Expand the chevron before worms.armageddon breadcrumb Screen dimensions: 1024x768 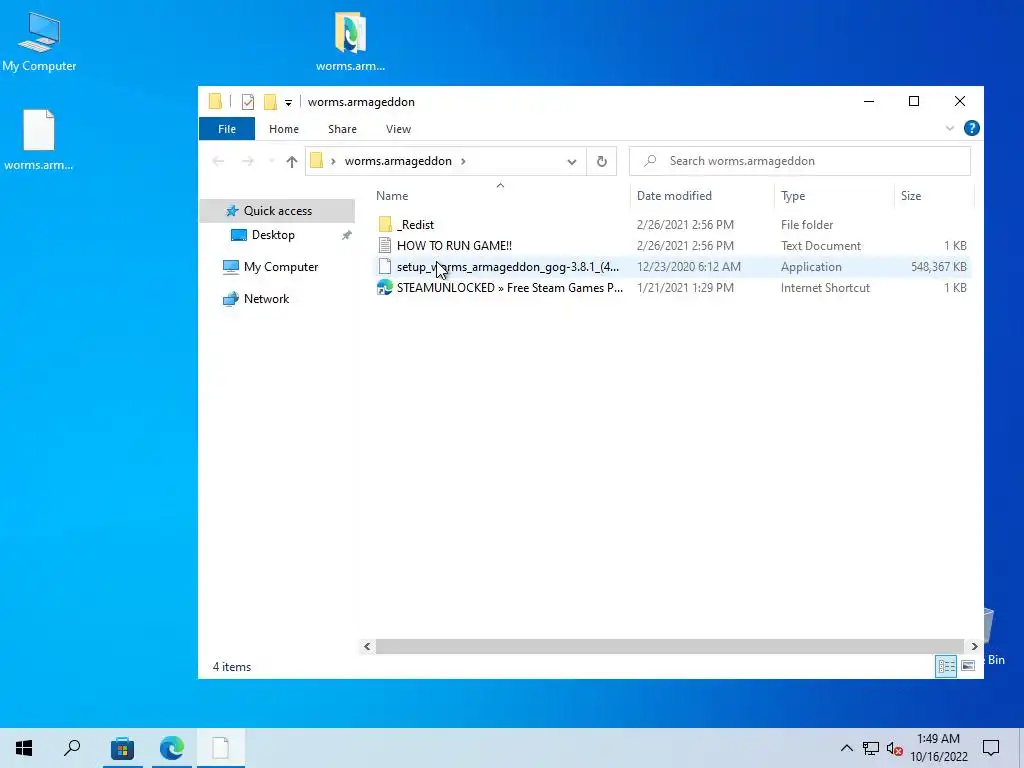[x=333, y=161]
